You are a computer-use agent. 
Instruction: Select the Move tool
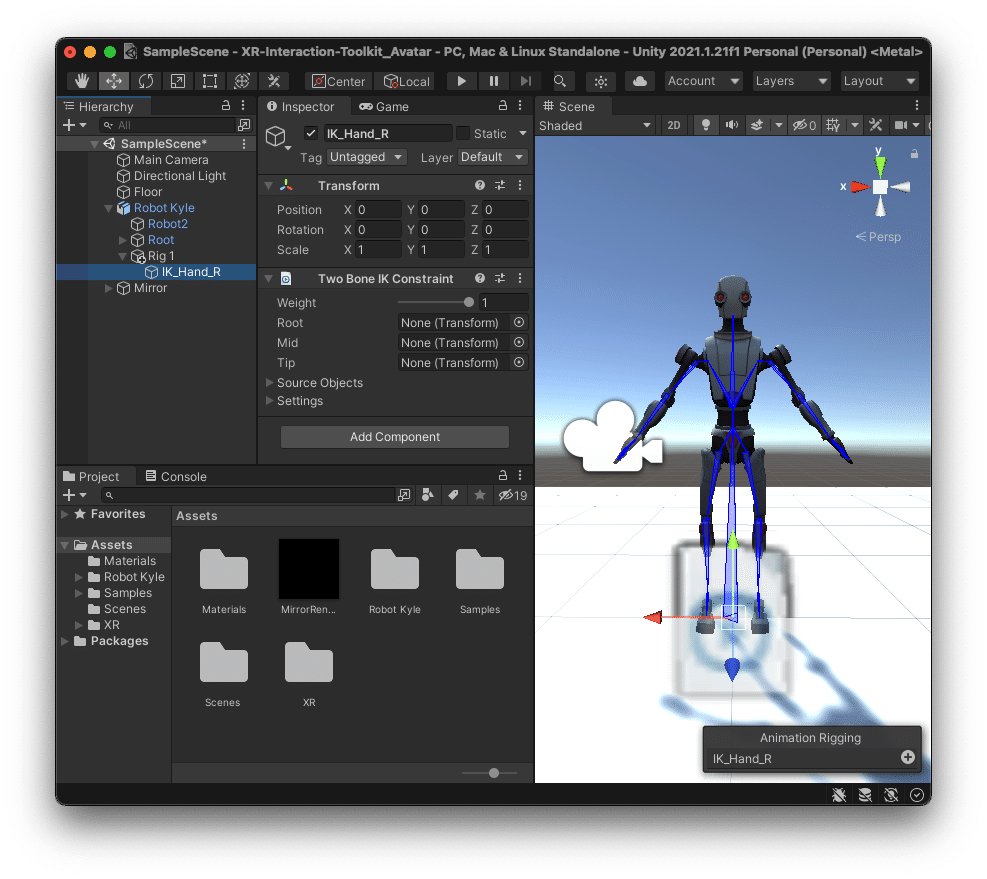click(x=114, y=81)
